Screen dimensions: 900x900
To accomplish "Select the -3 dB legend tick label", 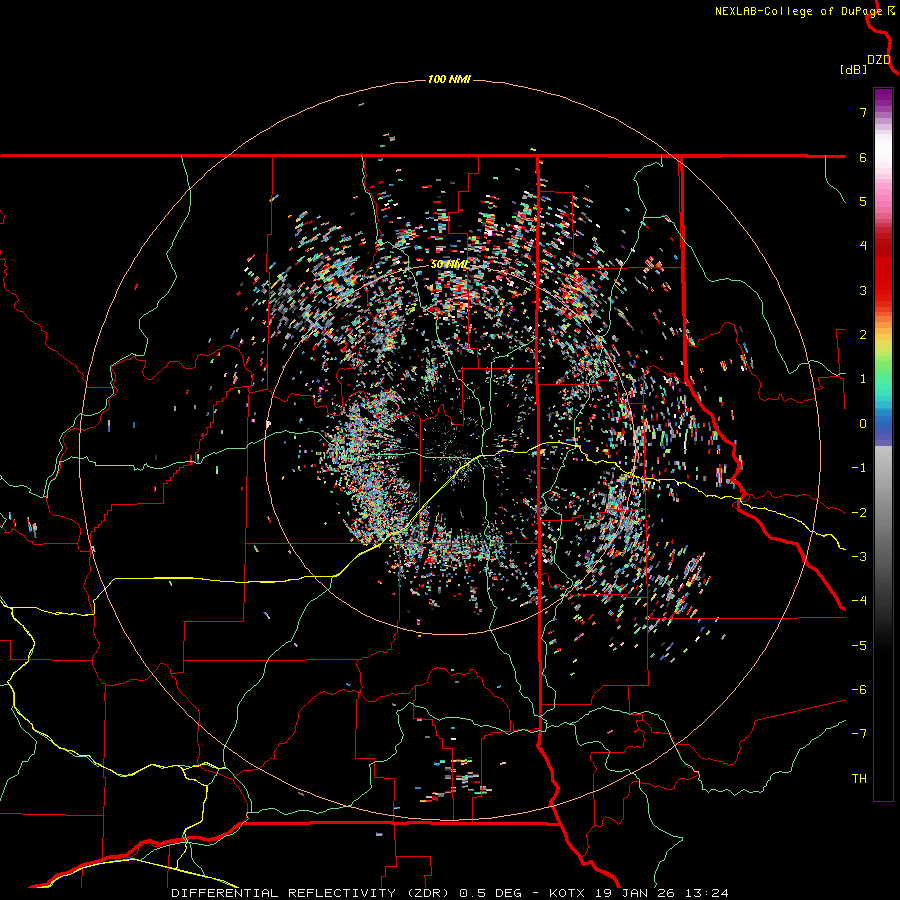I will click(x=859, y=557).
